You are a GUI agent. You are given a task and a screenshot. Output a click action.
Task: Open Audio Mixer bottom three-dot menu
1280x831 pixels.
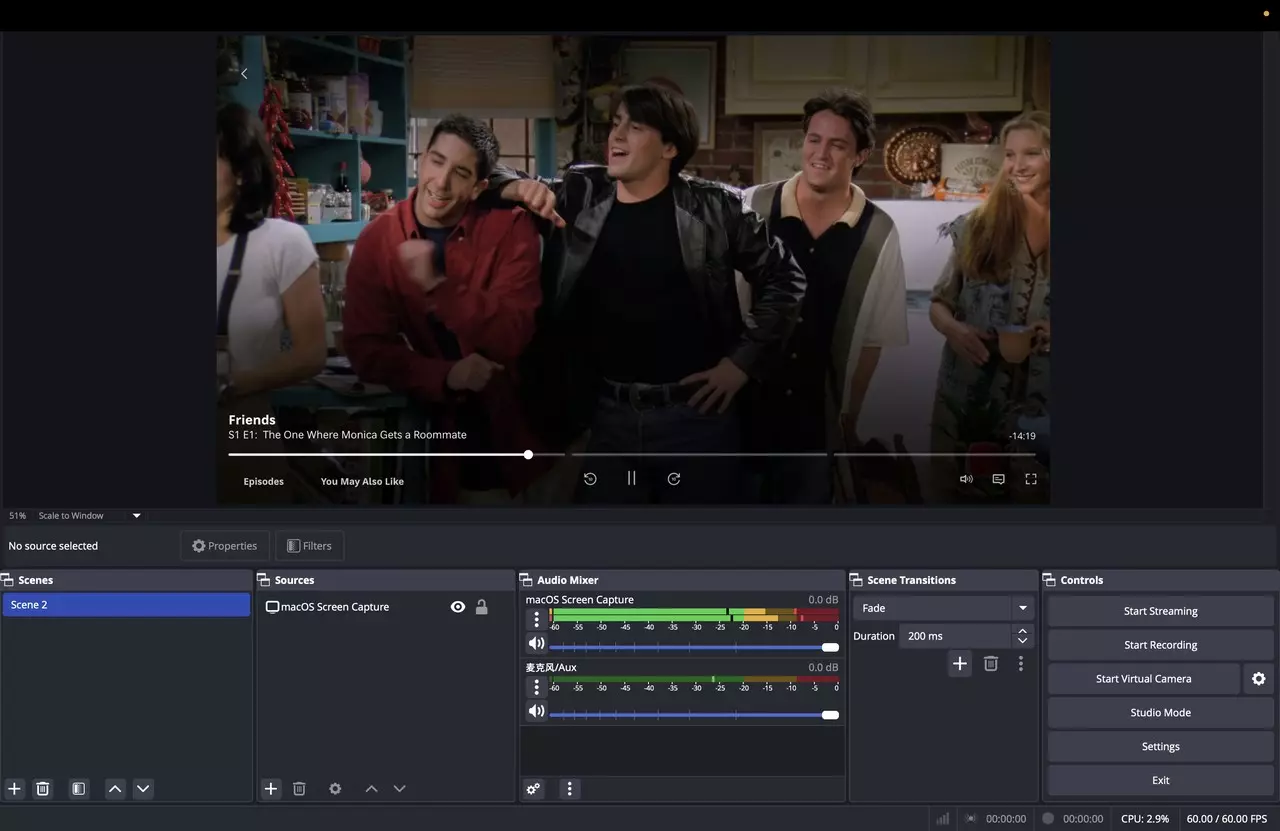570,789
